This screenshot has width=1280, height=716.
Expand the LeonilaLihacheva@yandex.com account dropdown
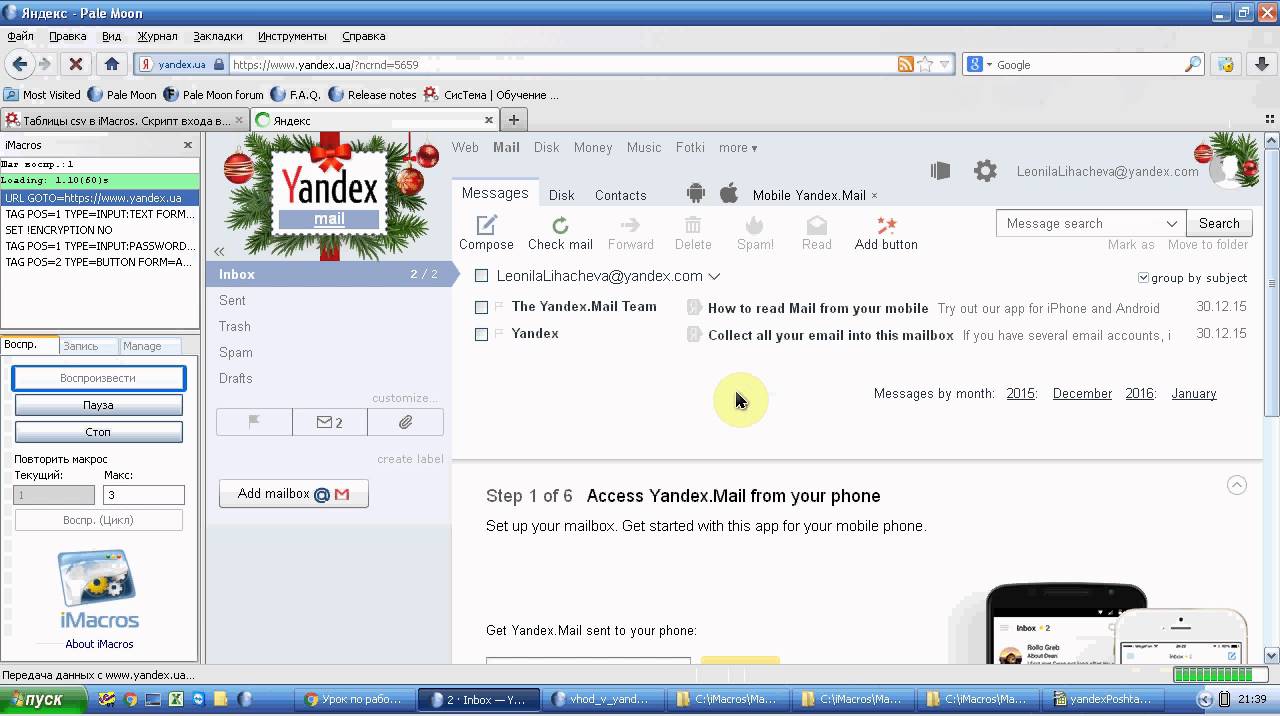tap(714, 276)
